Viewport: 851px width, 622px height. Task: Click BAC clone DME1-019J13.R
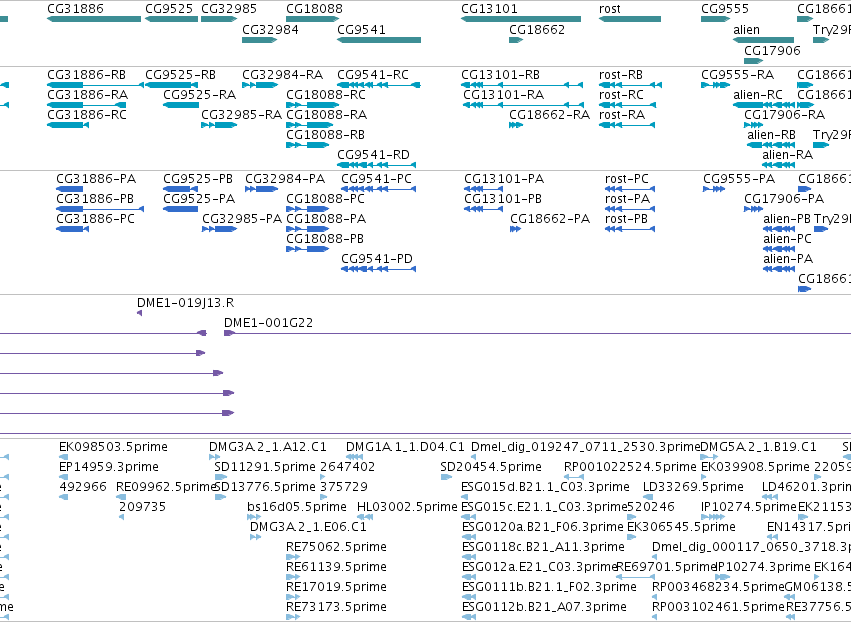pos(139,313)
